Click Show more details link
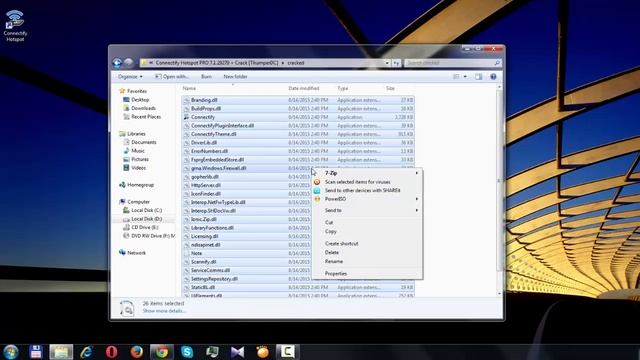The height and width of the screenshot is (360, 640). point(163,311)
